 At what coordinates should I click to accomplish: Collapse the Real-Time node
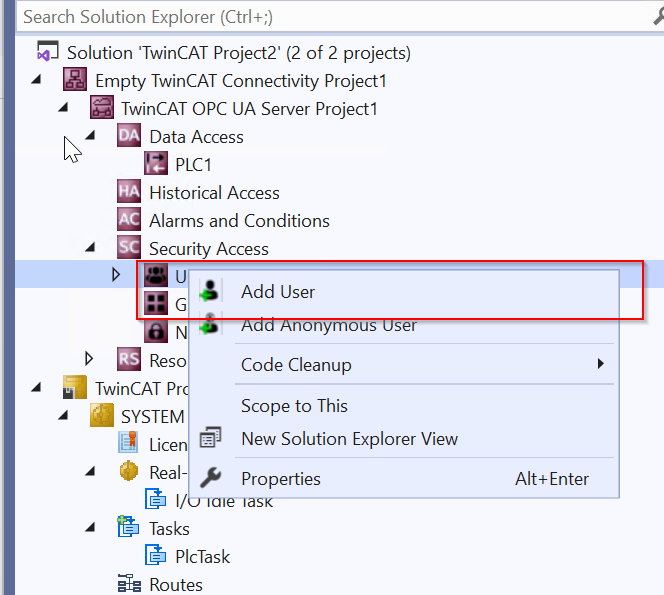click(90, 470)
